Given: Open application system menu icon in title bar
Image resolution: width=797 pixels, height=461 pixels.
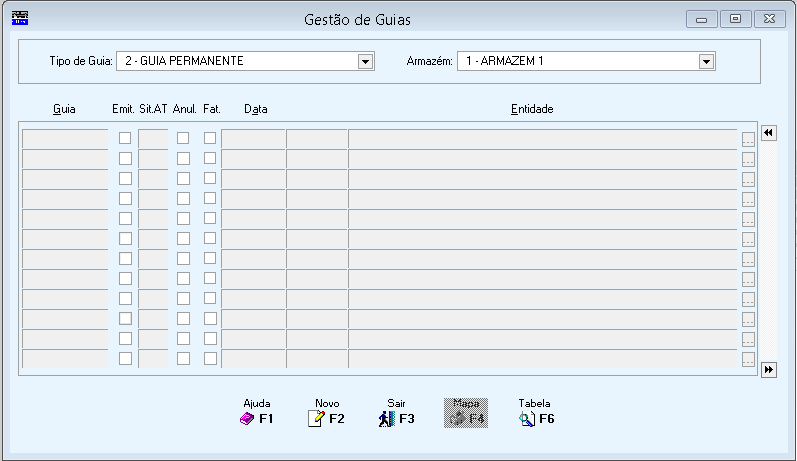Looking at the screenshot, I should click(x=20, y=18).
